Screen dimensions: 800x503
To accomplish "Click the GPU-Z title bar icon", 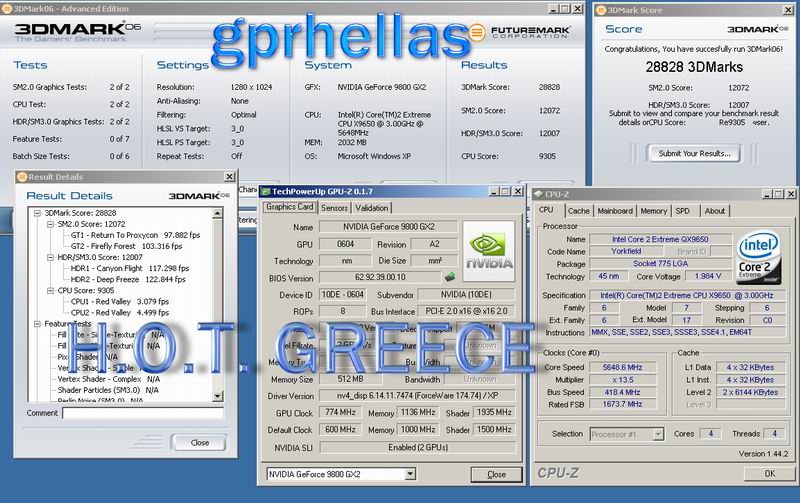I will (265, 192).
